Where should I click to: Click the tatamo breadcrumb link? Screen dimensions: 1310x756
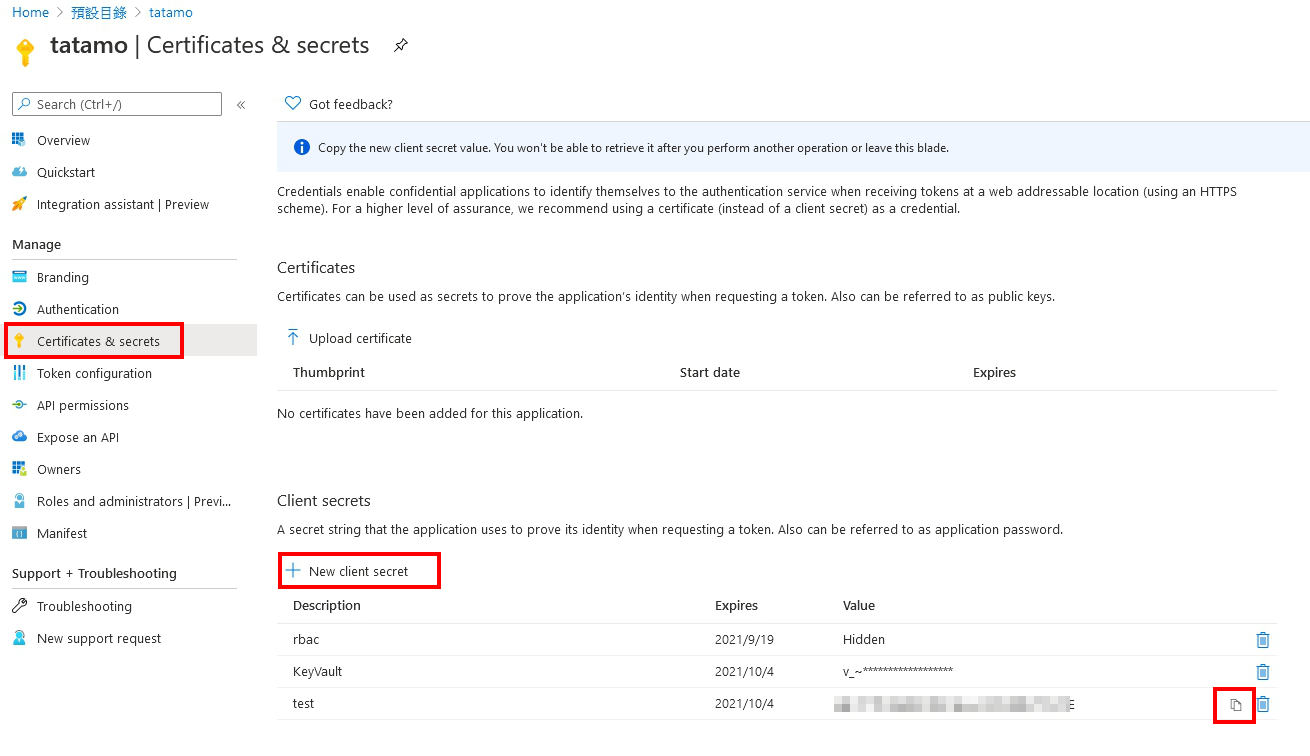coord(171,12)
